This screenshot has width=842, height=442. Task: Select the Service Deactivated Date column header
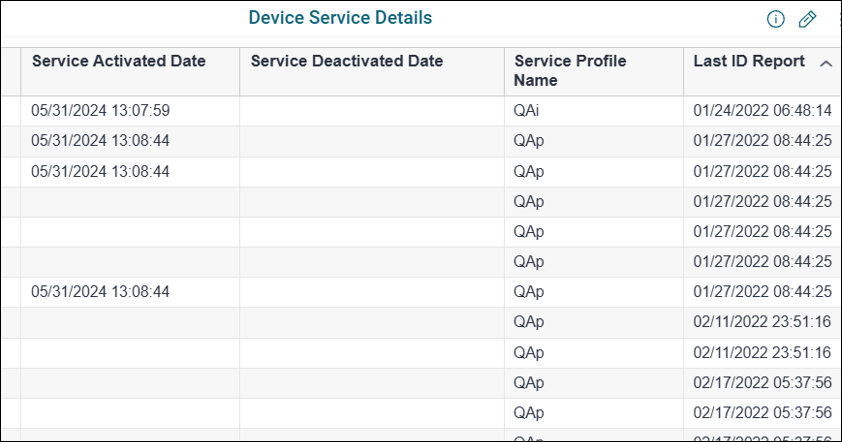pos(347,61)
